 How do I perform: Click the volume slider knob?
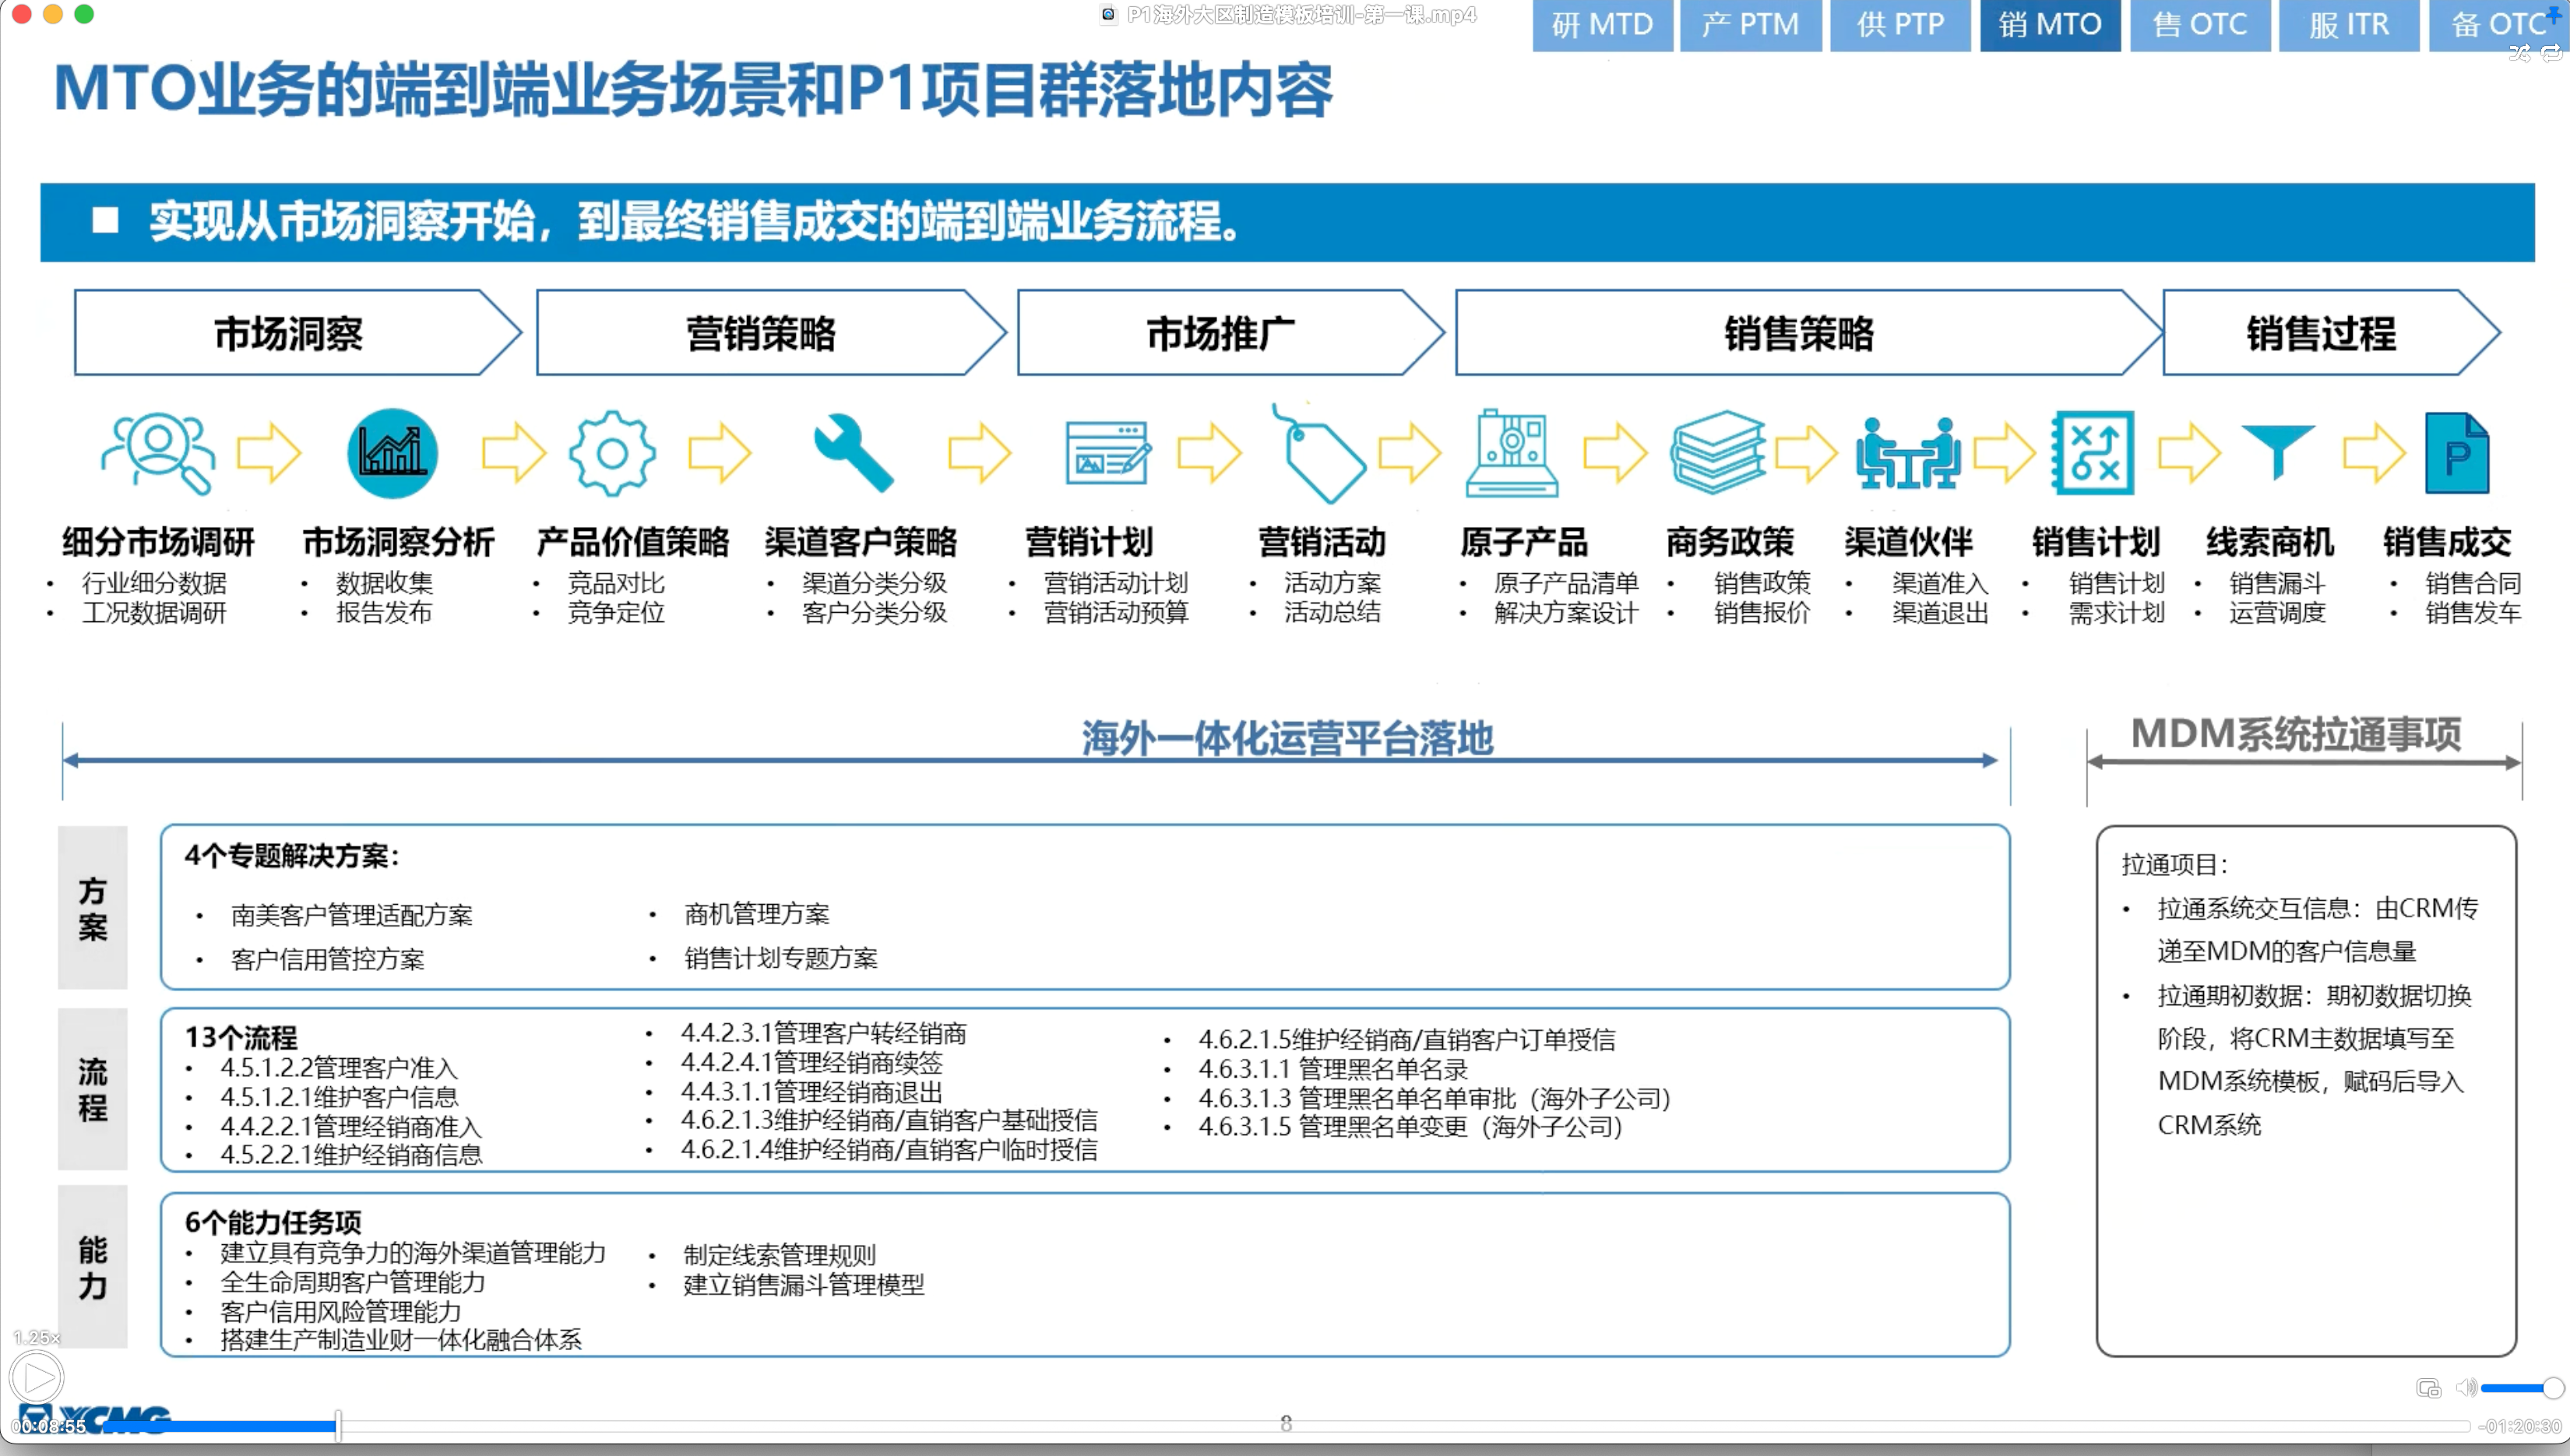tap(2553, 1388)
